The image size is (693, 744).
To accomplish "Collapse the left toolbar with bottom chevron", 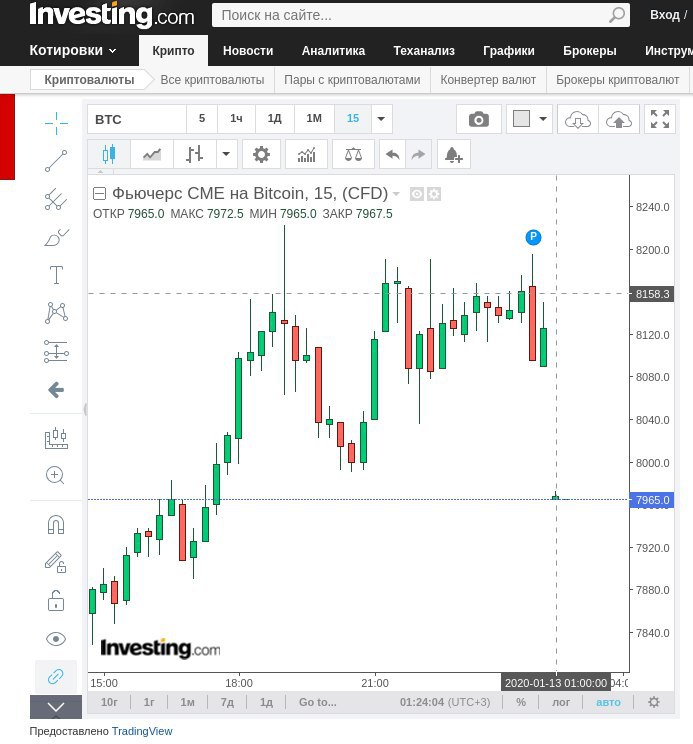I will coord(56,707).
